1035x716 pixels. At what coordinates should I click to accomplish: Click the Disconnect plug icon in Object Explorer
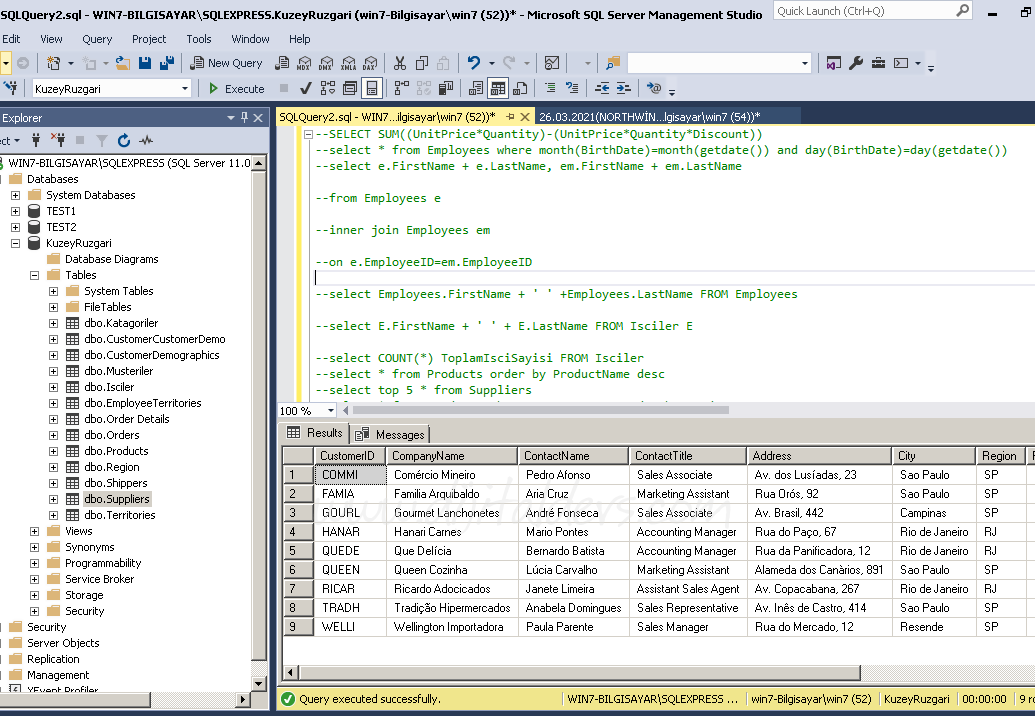tap(58, 141)
